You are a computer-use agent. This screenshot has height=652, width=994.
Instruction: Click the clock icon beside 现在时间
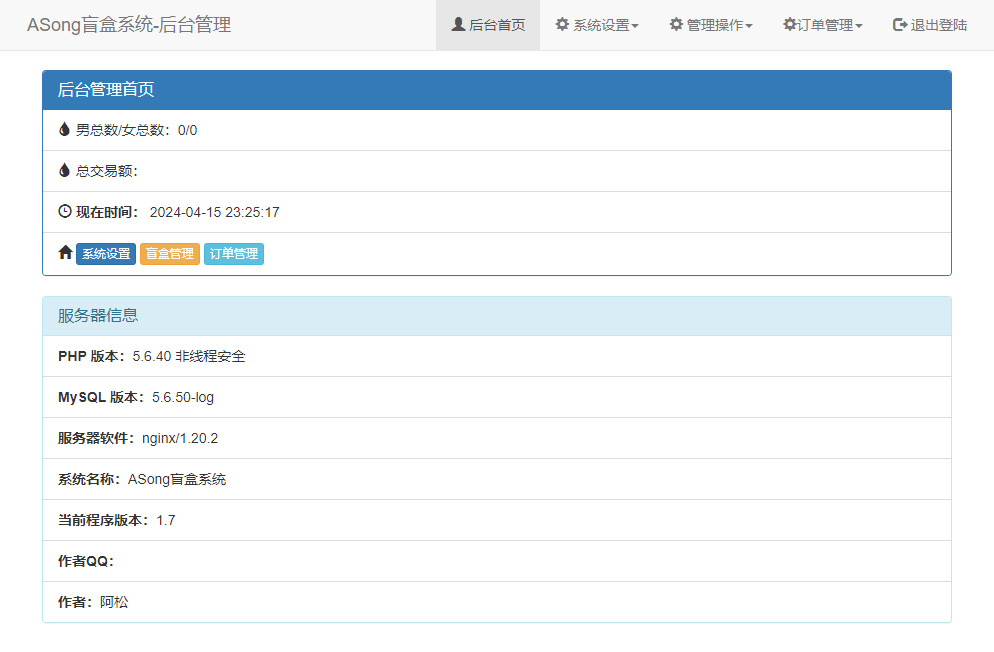click(x=65, y=211)
